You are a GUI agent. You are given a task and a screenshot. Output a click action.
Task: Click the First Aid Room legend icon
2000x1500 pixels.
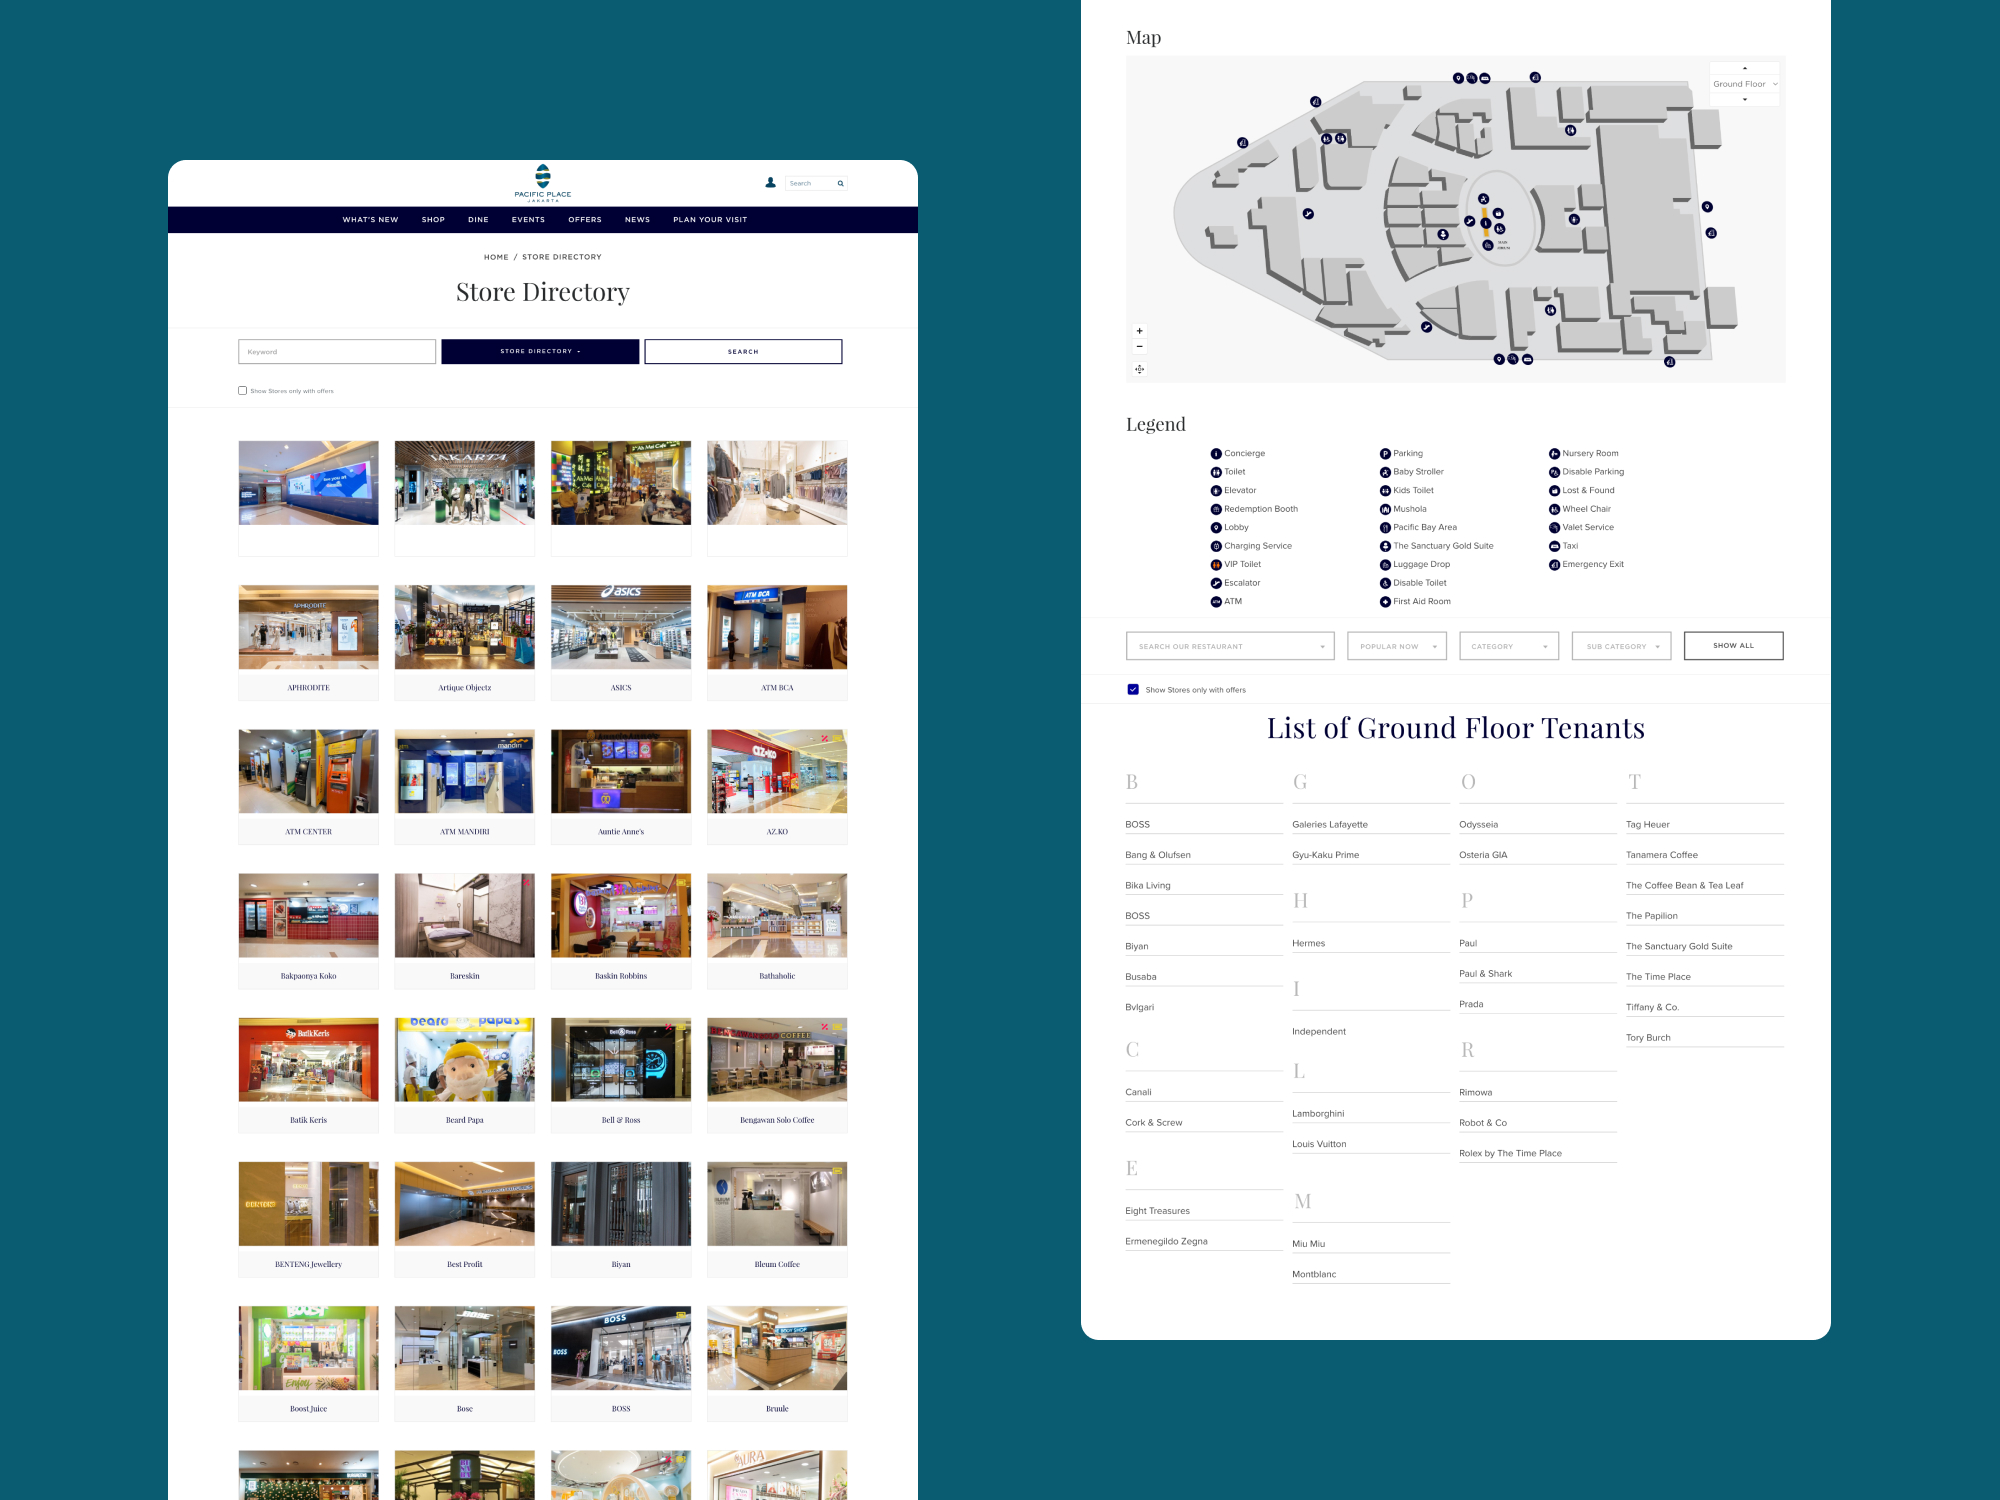[x=1385, y=602]
